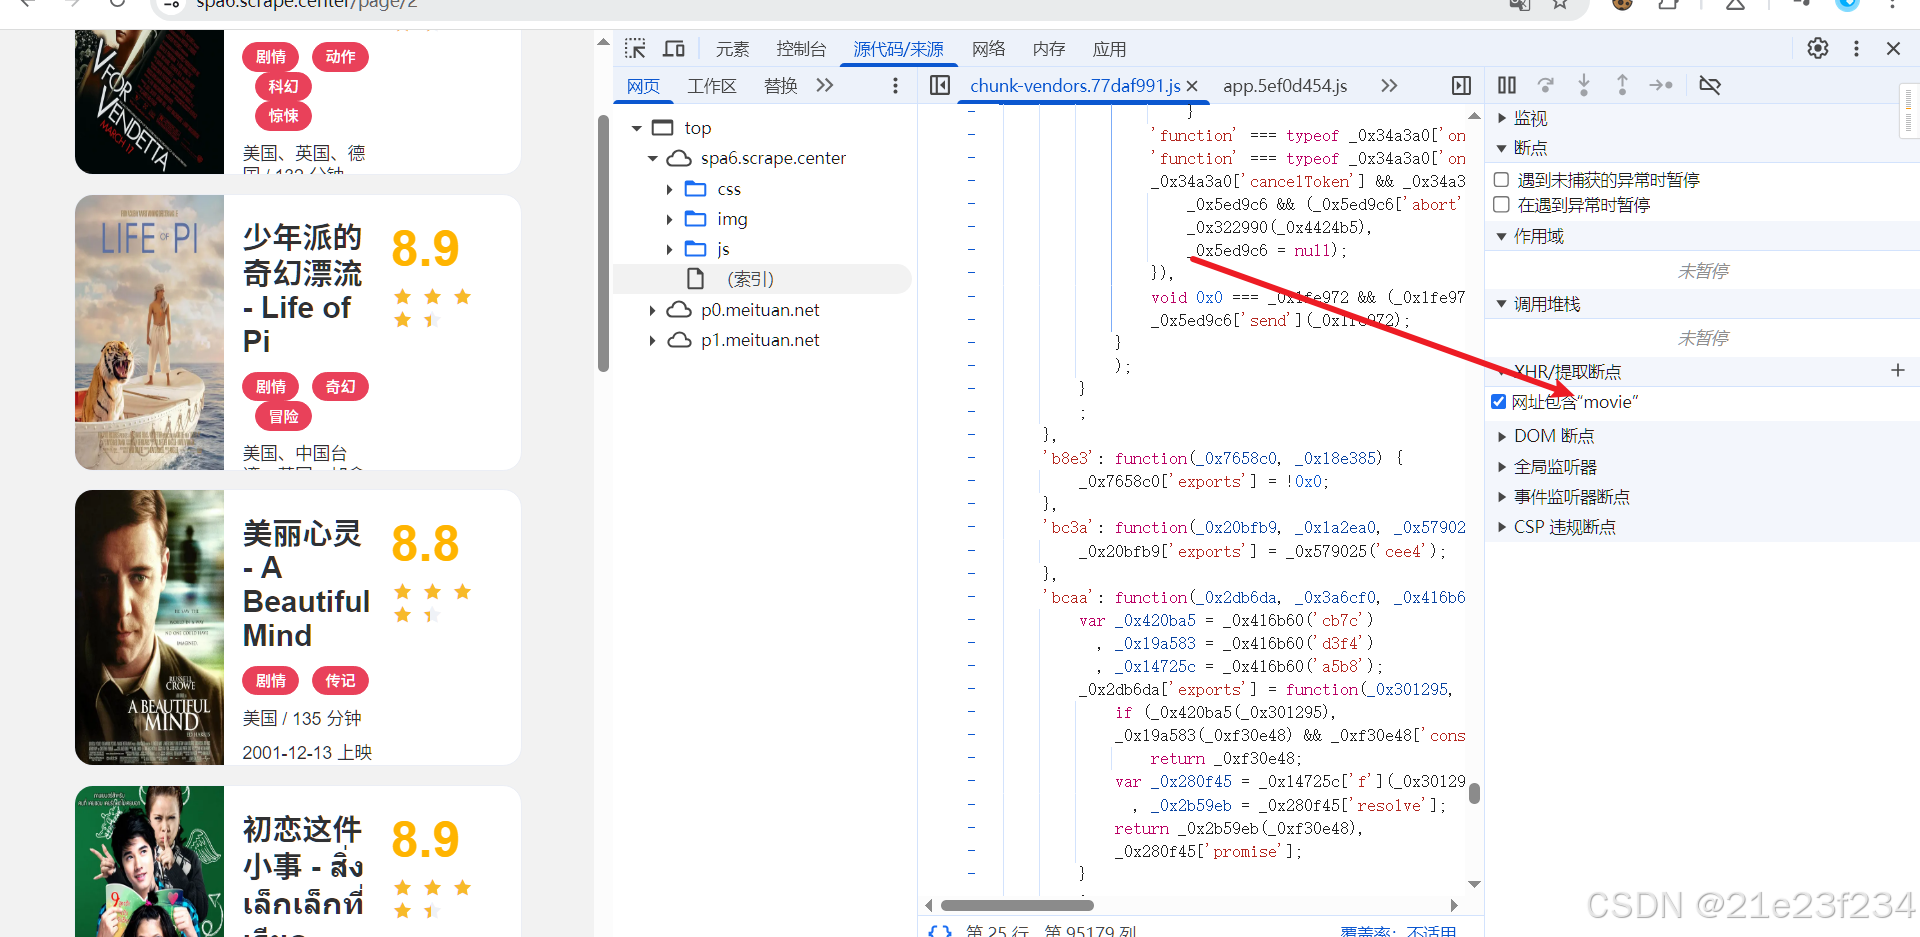Expand the 事件监听器断点 section
The image size is (1920, 937).
tap(1501, 497)
